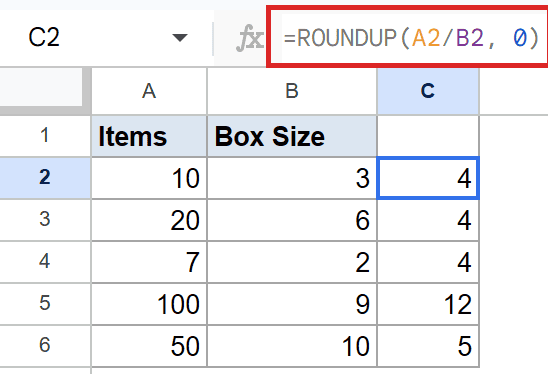The width and height of the screenshot is (548, 374).
Task: Select column A header
Action: click(x=149, y=91)
